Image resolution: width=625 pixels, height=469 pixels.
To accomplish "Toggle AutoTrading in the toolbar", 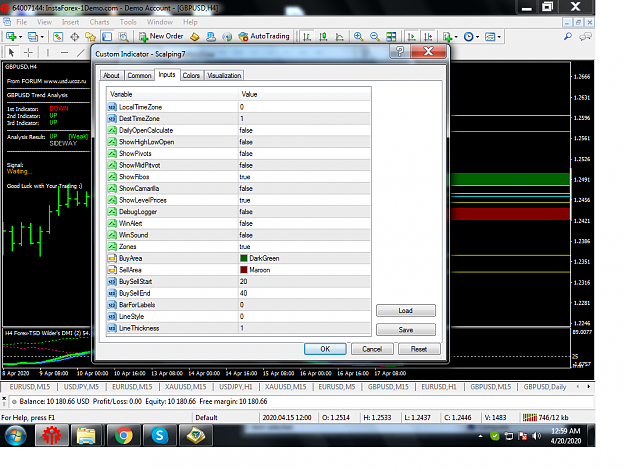I will click(x=264, y=37).
